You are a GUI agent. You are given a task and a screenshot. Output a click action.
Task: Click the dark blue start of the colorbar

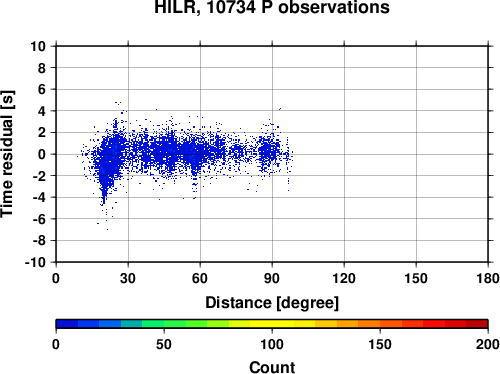[x=67, y=324]
